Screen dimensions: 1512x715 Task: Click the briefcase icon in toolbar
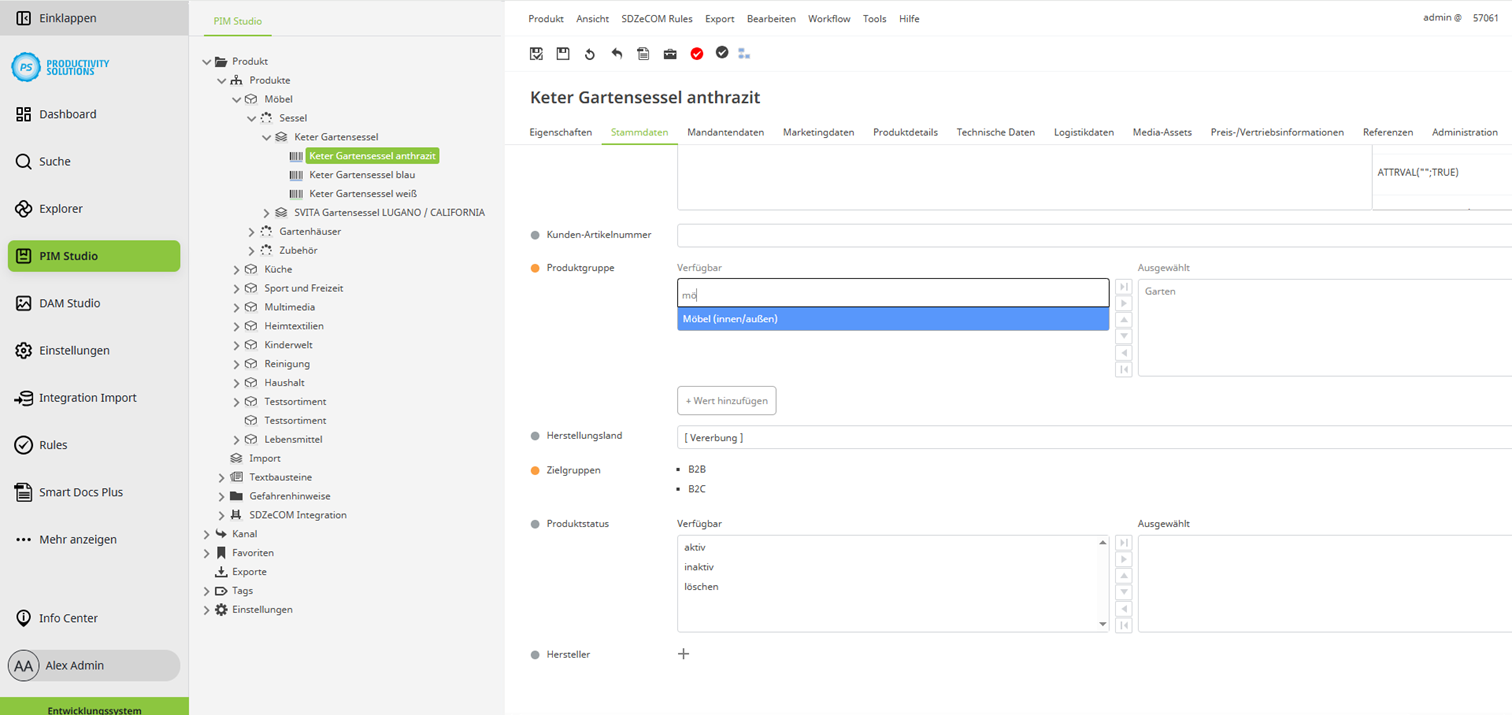point(670,54)
